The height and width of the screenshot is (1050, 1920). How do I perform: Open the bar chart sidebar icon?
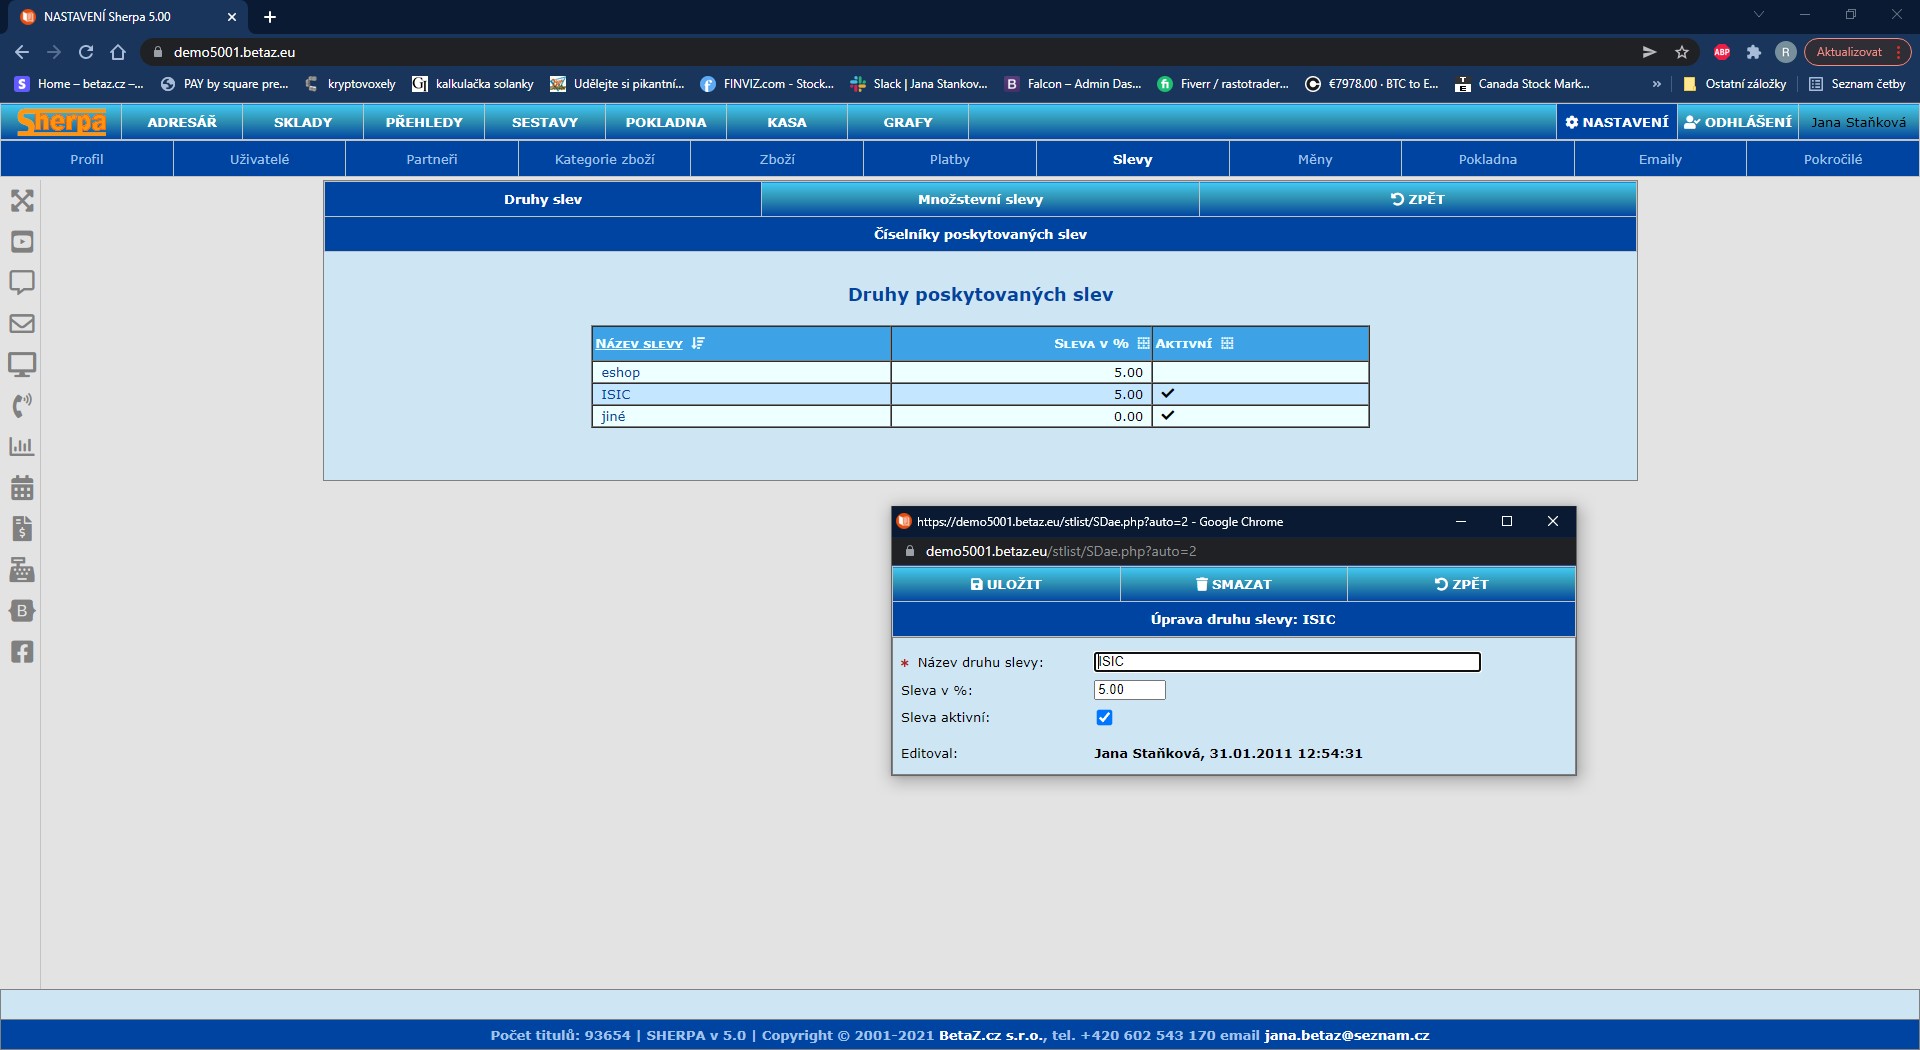pyautogui.click(x=22, y=447)
